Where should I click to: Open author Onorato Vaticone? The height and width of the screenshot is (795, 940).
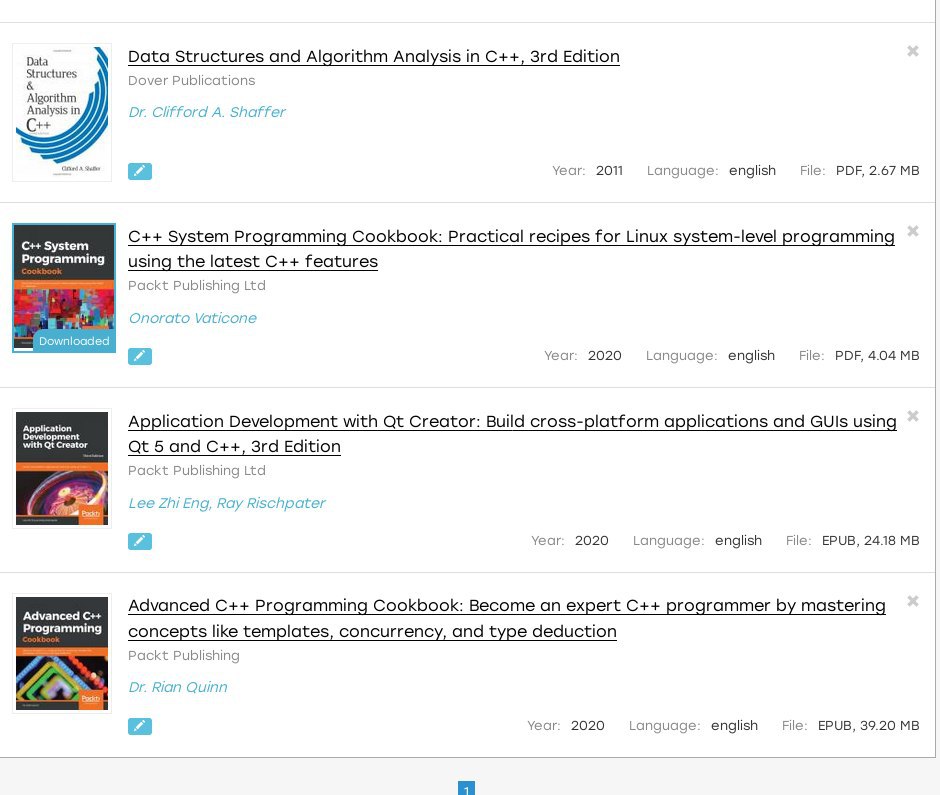pos(192,318)
